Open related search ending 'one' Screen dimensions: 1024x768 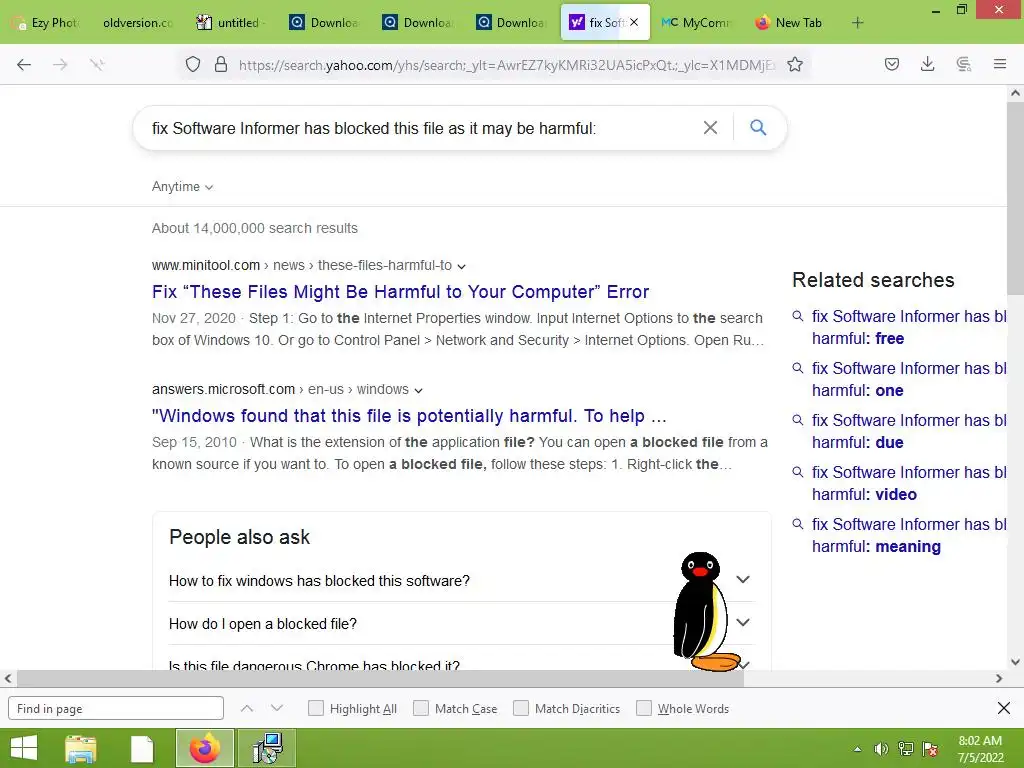pos(908,379)
